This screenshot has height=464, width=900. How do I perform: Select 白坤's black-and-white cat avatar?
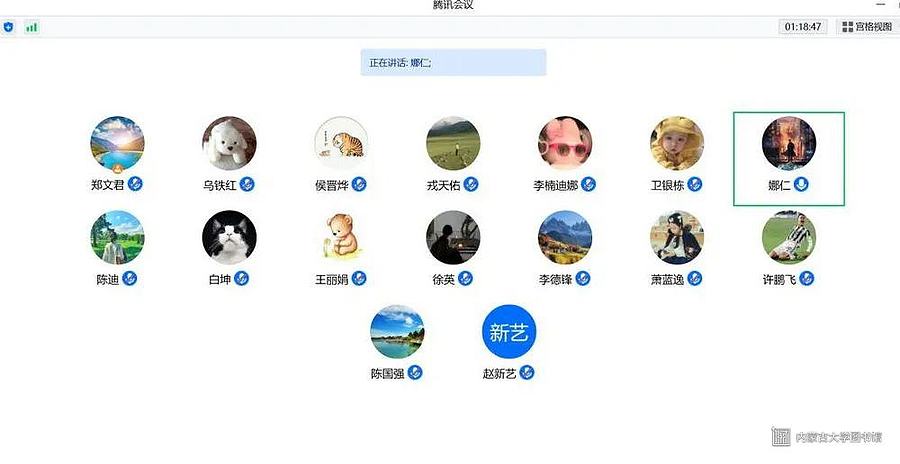(230, 238)
